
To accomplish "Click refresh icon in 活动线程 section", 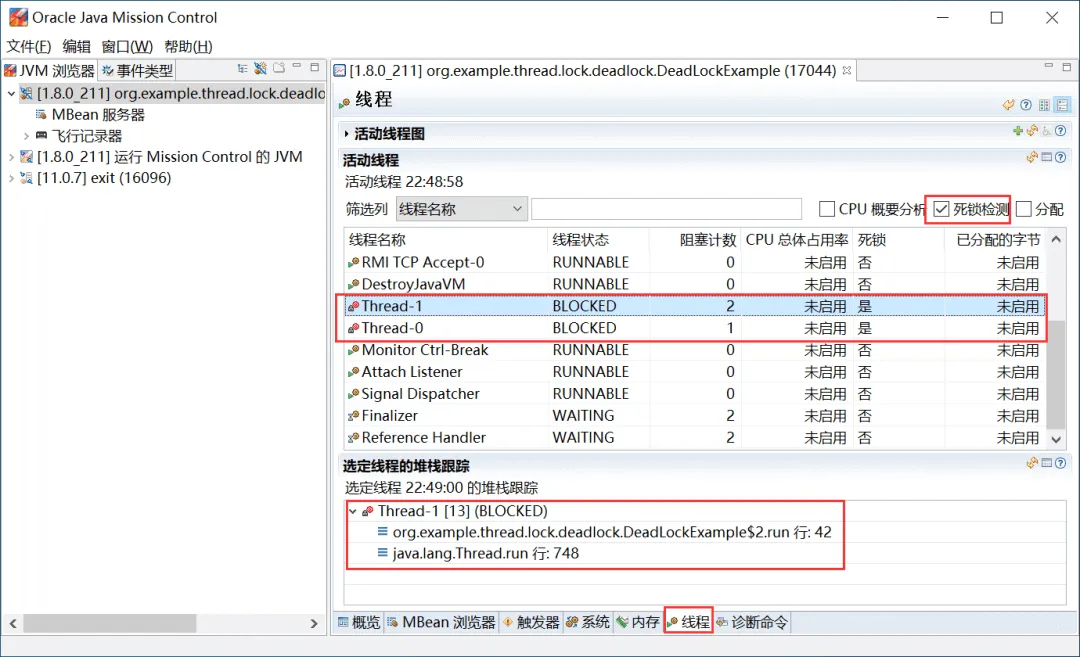I will click(1032, 158).
